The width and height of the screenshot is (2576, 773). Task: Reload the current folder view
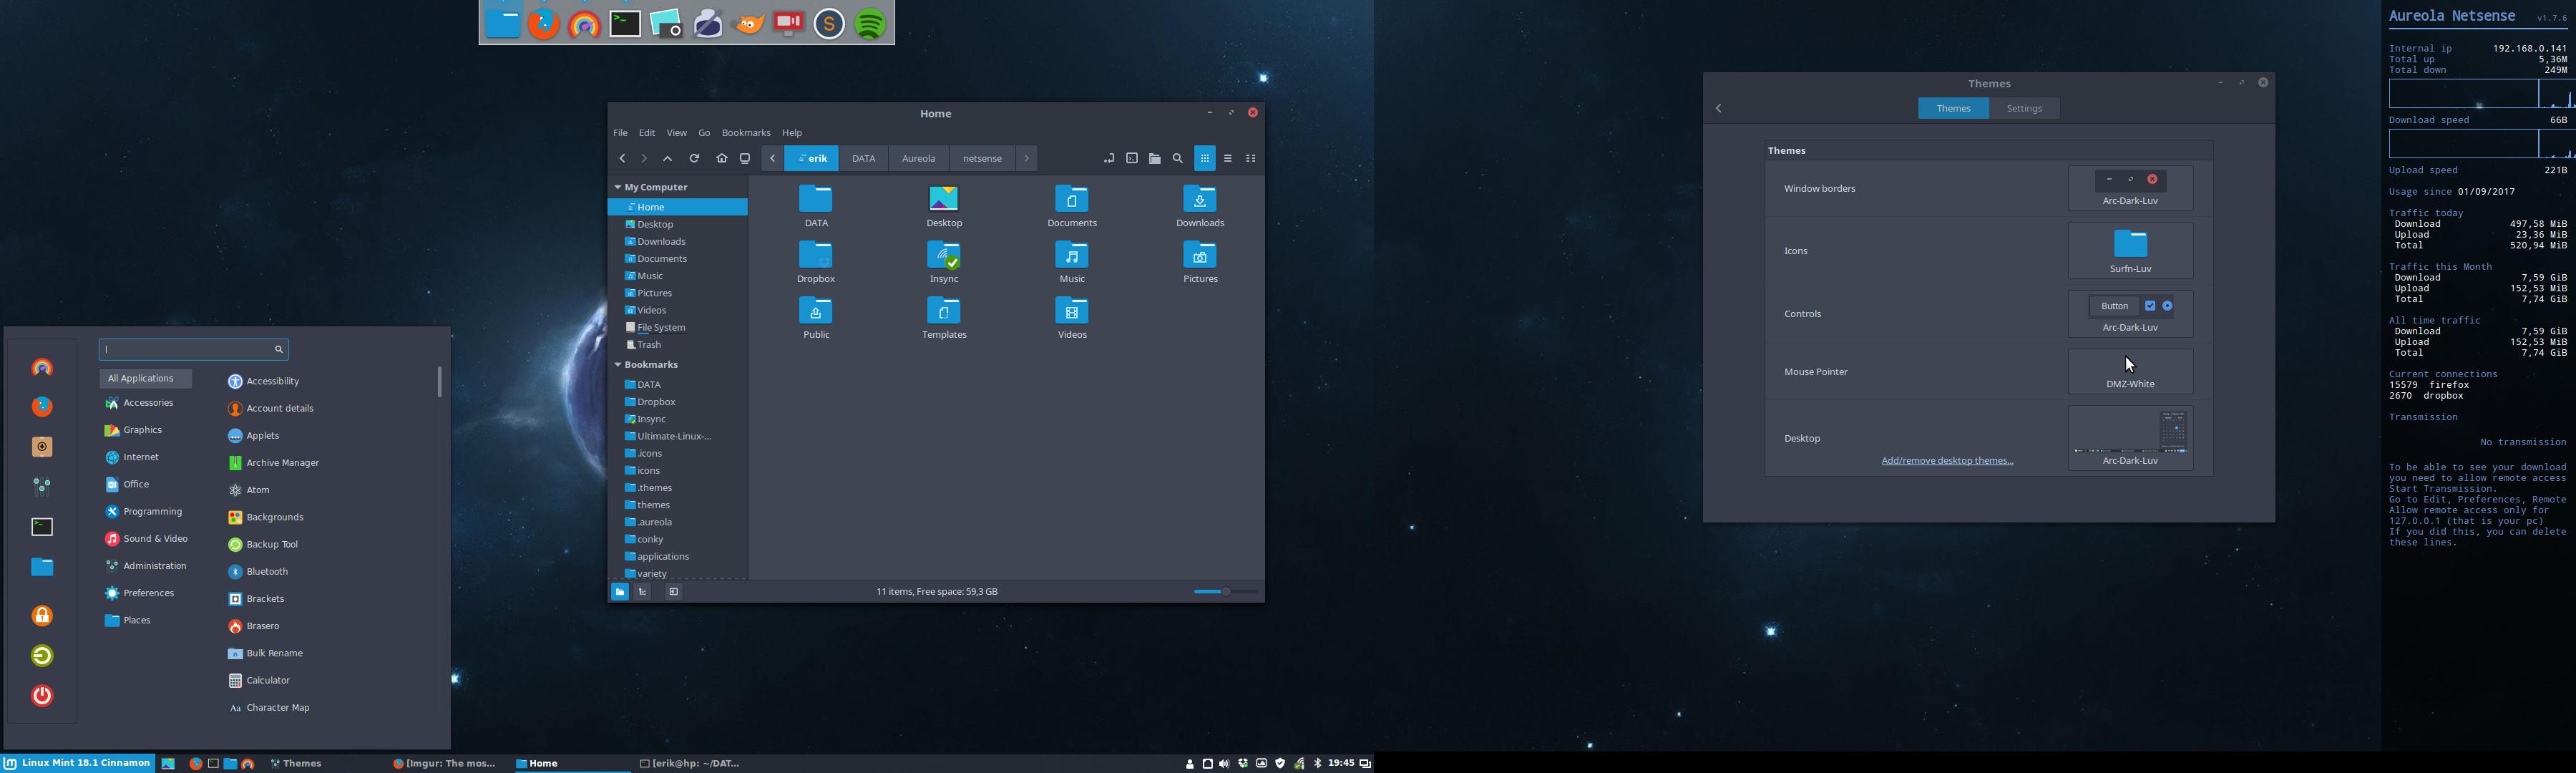(694, 159)
